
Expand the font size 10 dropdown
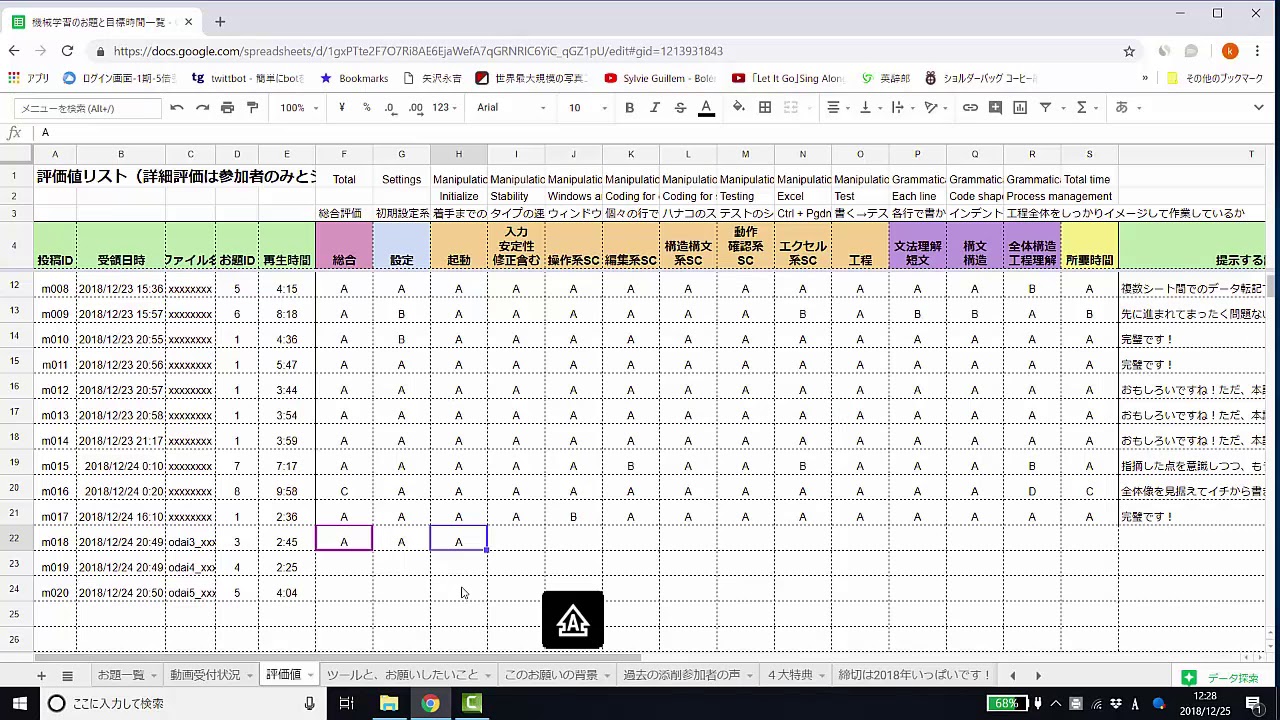click(586, 107)
